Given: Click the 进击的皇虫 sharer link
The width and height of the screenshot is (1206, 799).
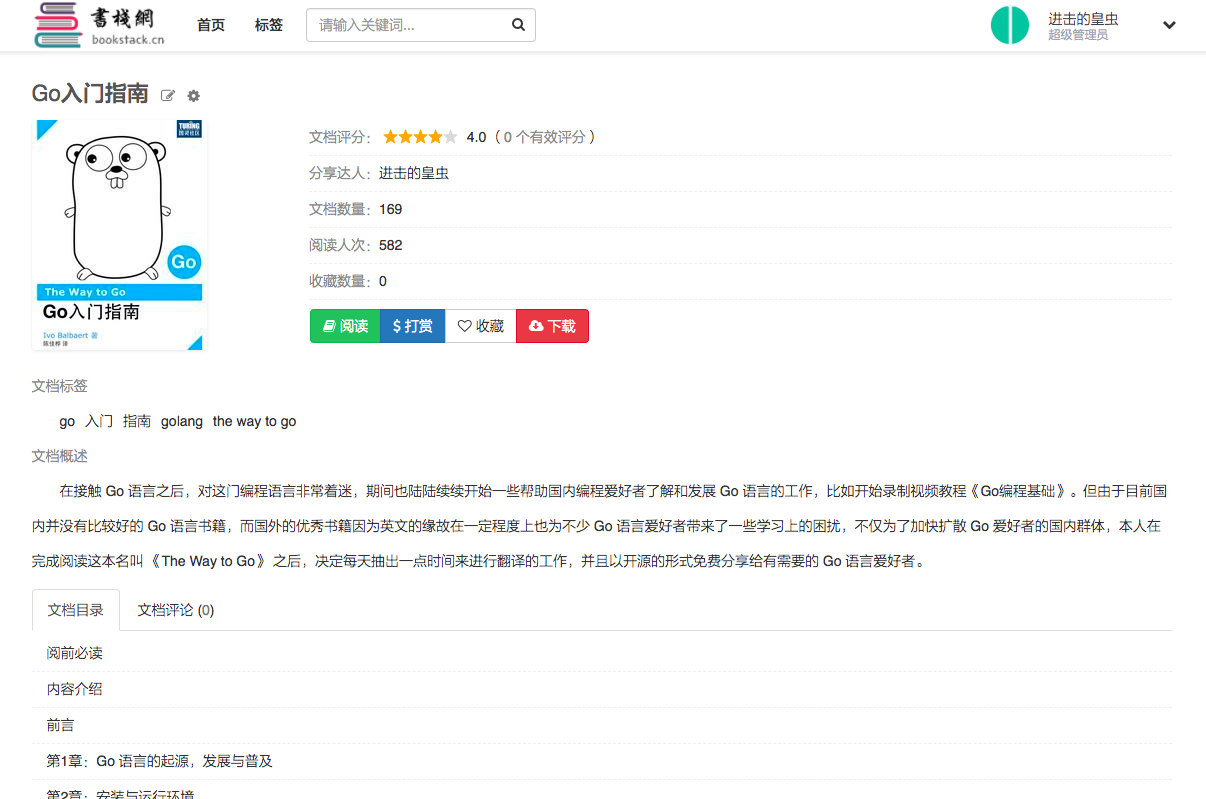Looking at the screenshot, I should (x=413, y=172).
